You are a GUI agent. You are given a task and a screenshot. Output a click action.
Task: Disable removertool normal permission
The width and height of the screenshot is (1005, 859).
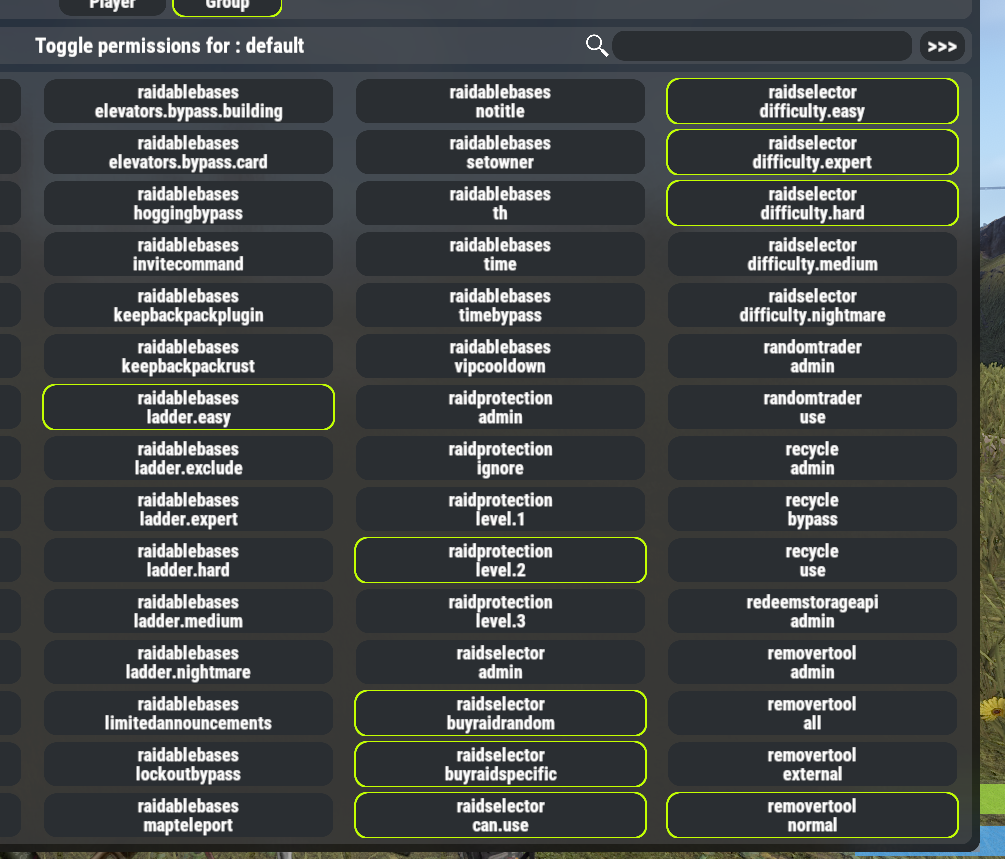click(x=812, y=815)
